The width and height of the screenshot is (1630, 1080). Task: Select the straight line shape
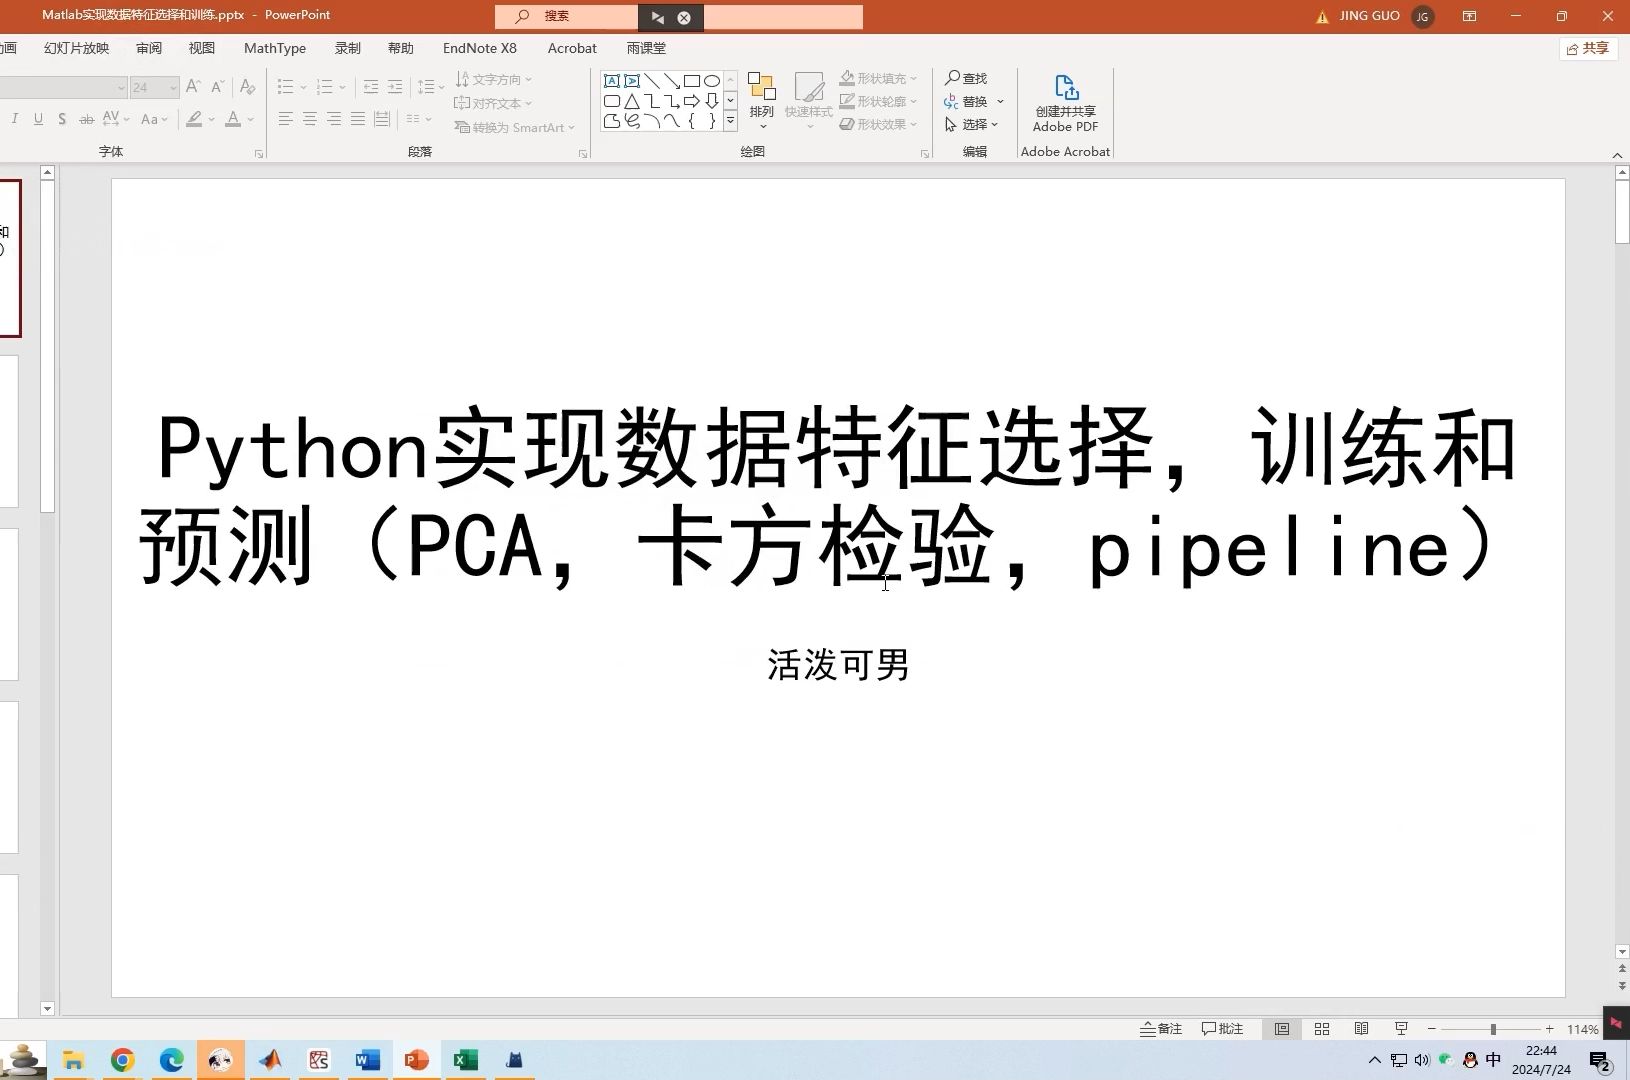click(x=652, y=81)
